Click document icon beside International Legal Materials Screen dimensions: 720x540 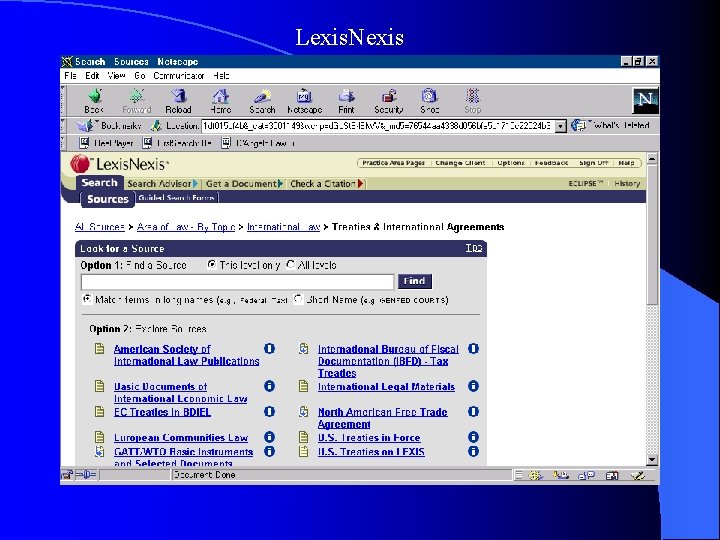click(x=304, y=386)
